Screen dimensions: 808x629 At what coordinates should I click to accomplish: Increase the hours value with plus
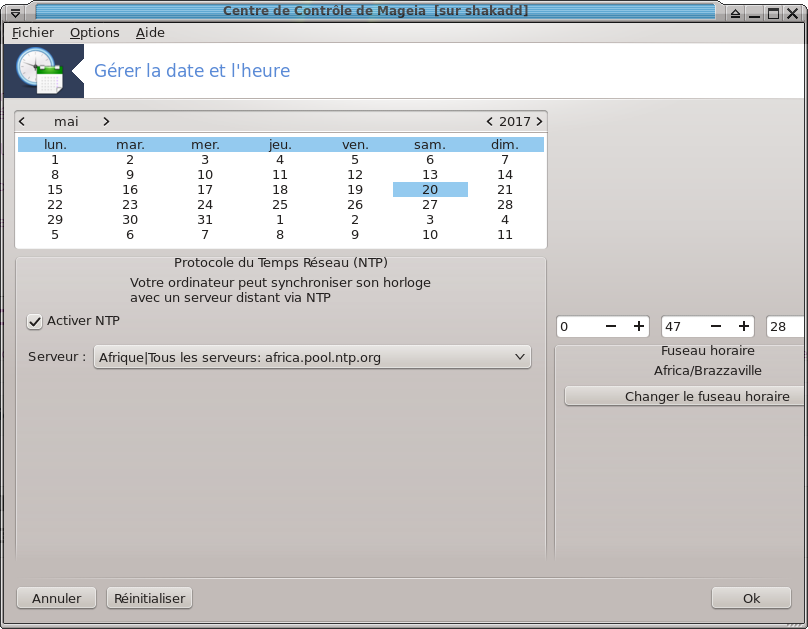638,326
